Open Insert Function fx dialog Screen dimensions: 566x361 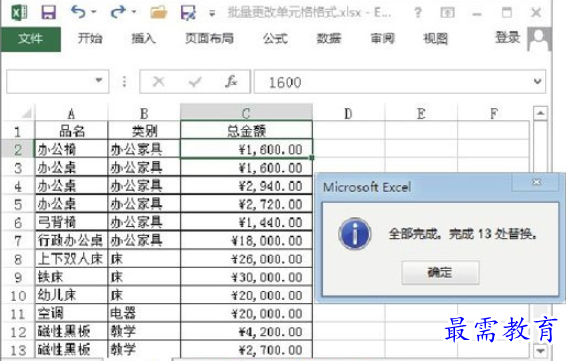pos(231,82)
